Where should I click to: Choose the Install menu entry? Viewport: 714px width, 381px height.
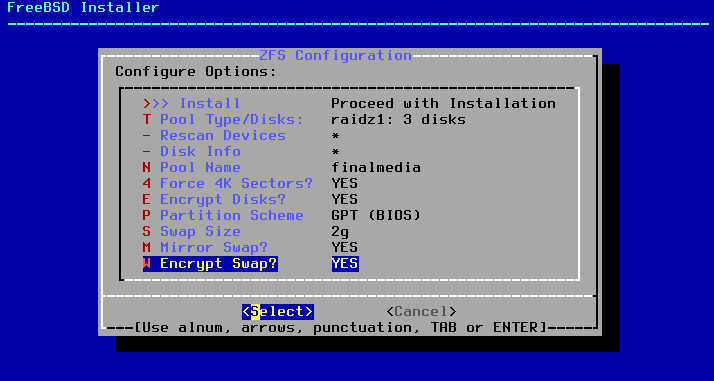point(349,104)
